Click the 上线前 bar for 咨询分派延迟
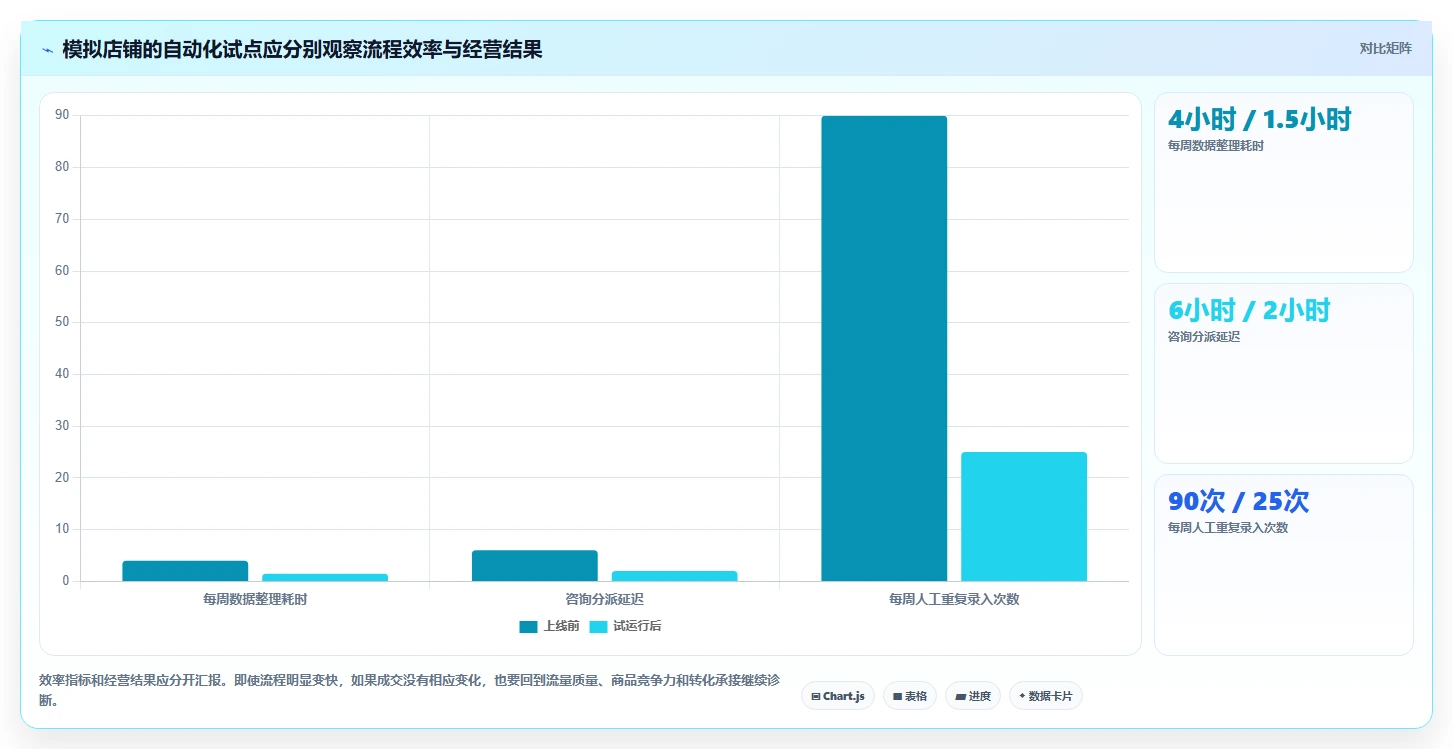This screenshot has width=1453, height=749. 535,565
